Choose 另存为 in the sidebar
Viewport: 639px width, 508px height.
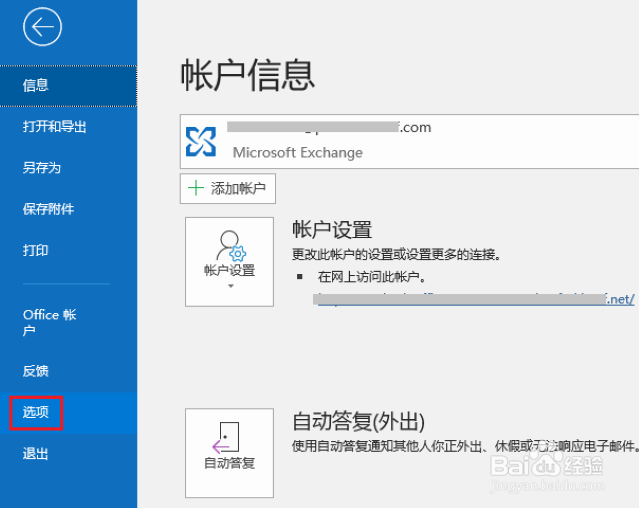tap(68, 168)
